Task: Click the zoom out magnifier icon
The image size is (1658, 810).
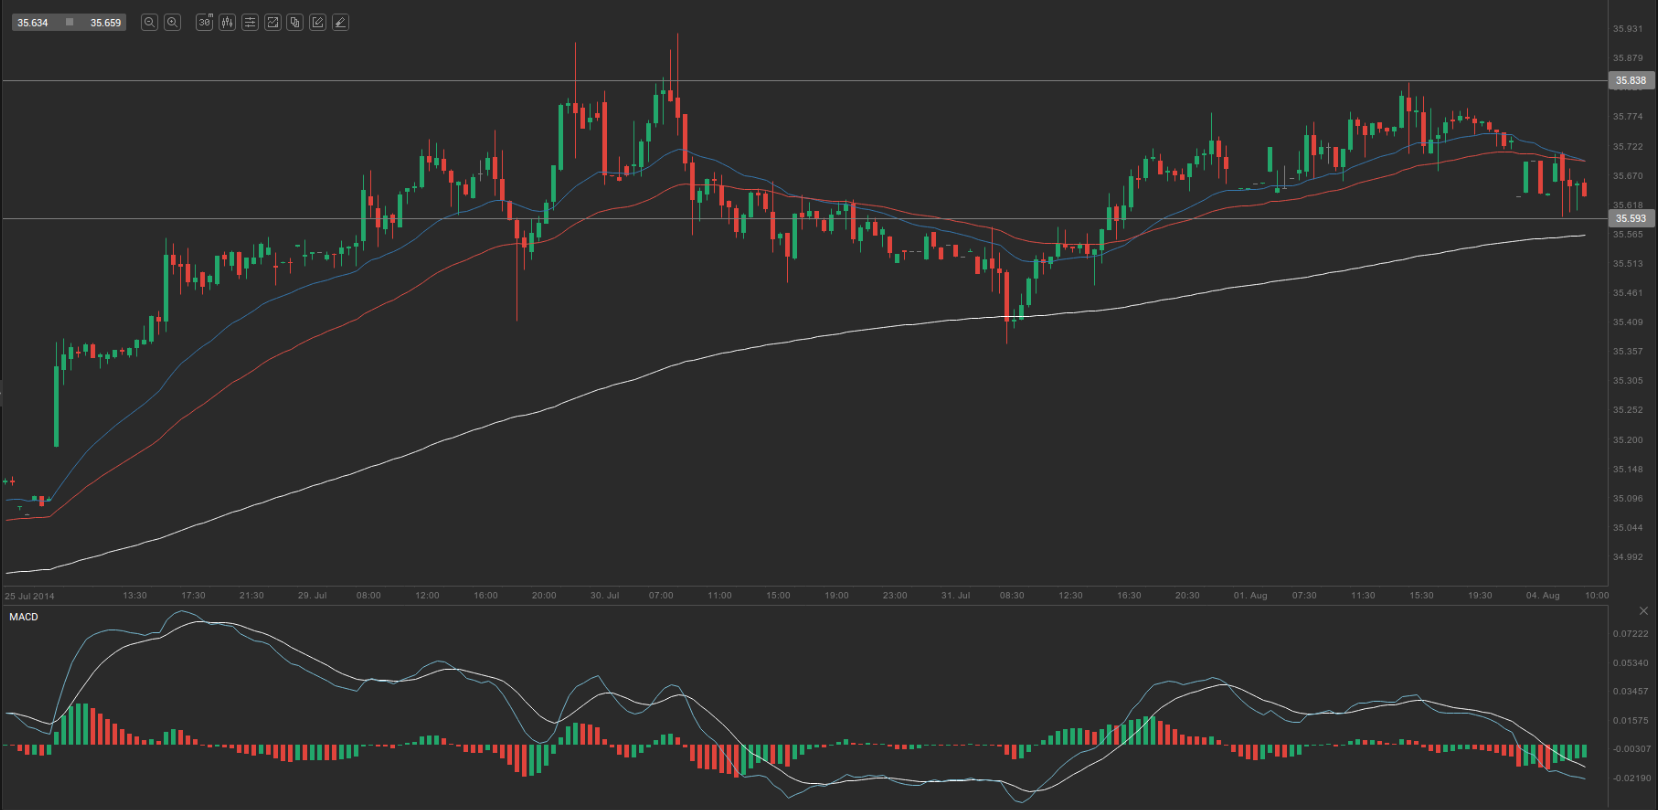Action: pyautogui.click(x=149, y=22)
